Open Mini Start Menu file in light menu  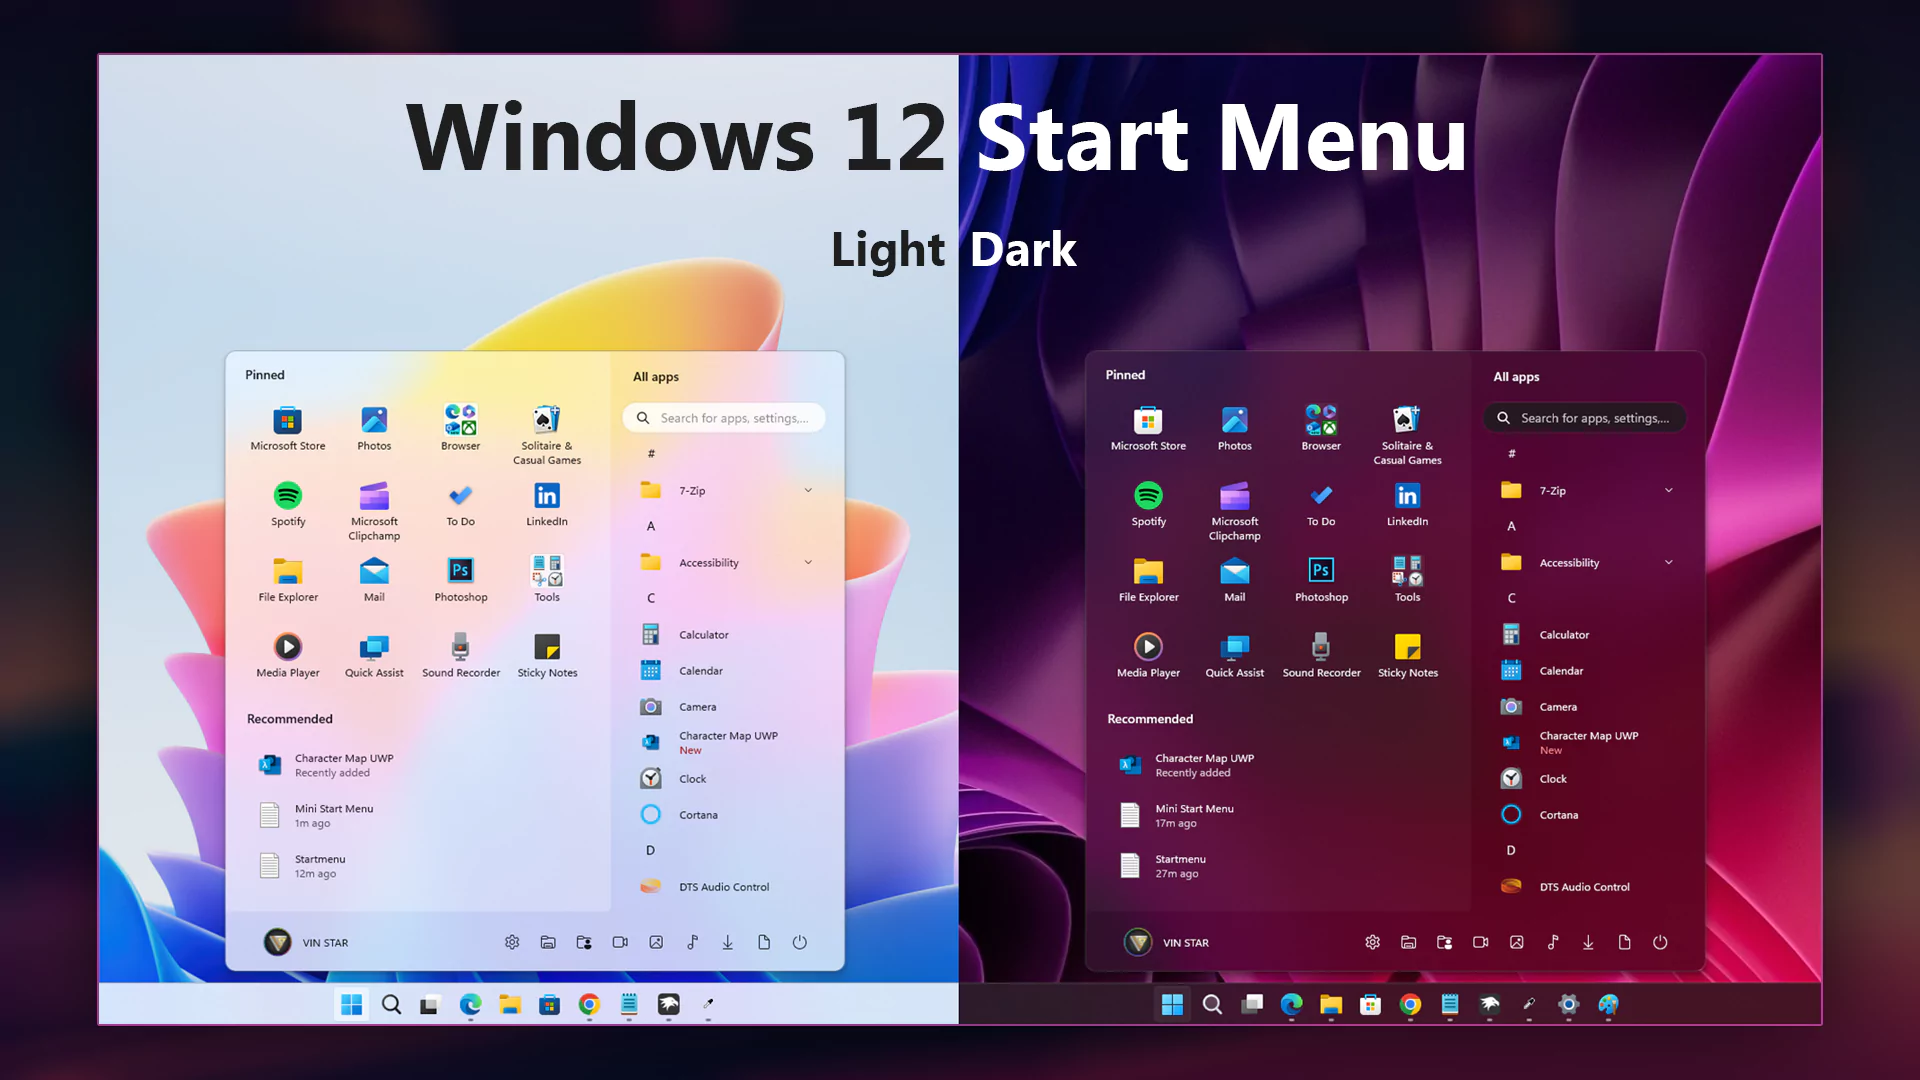tap(316, 816)
